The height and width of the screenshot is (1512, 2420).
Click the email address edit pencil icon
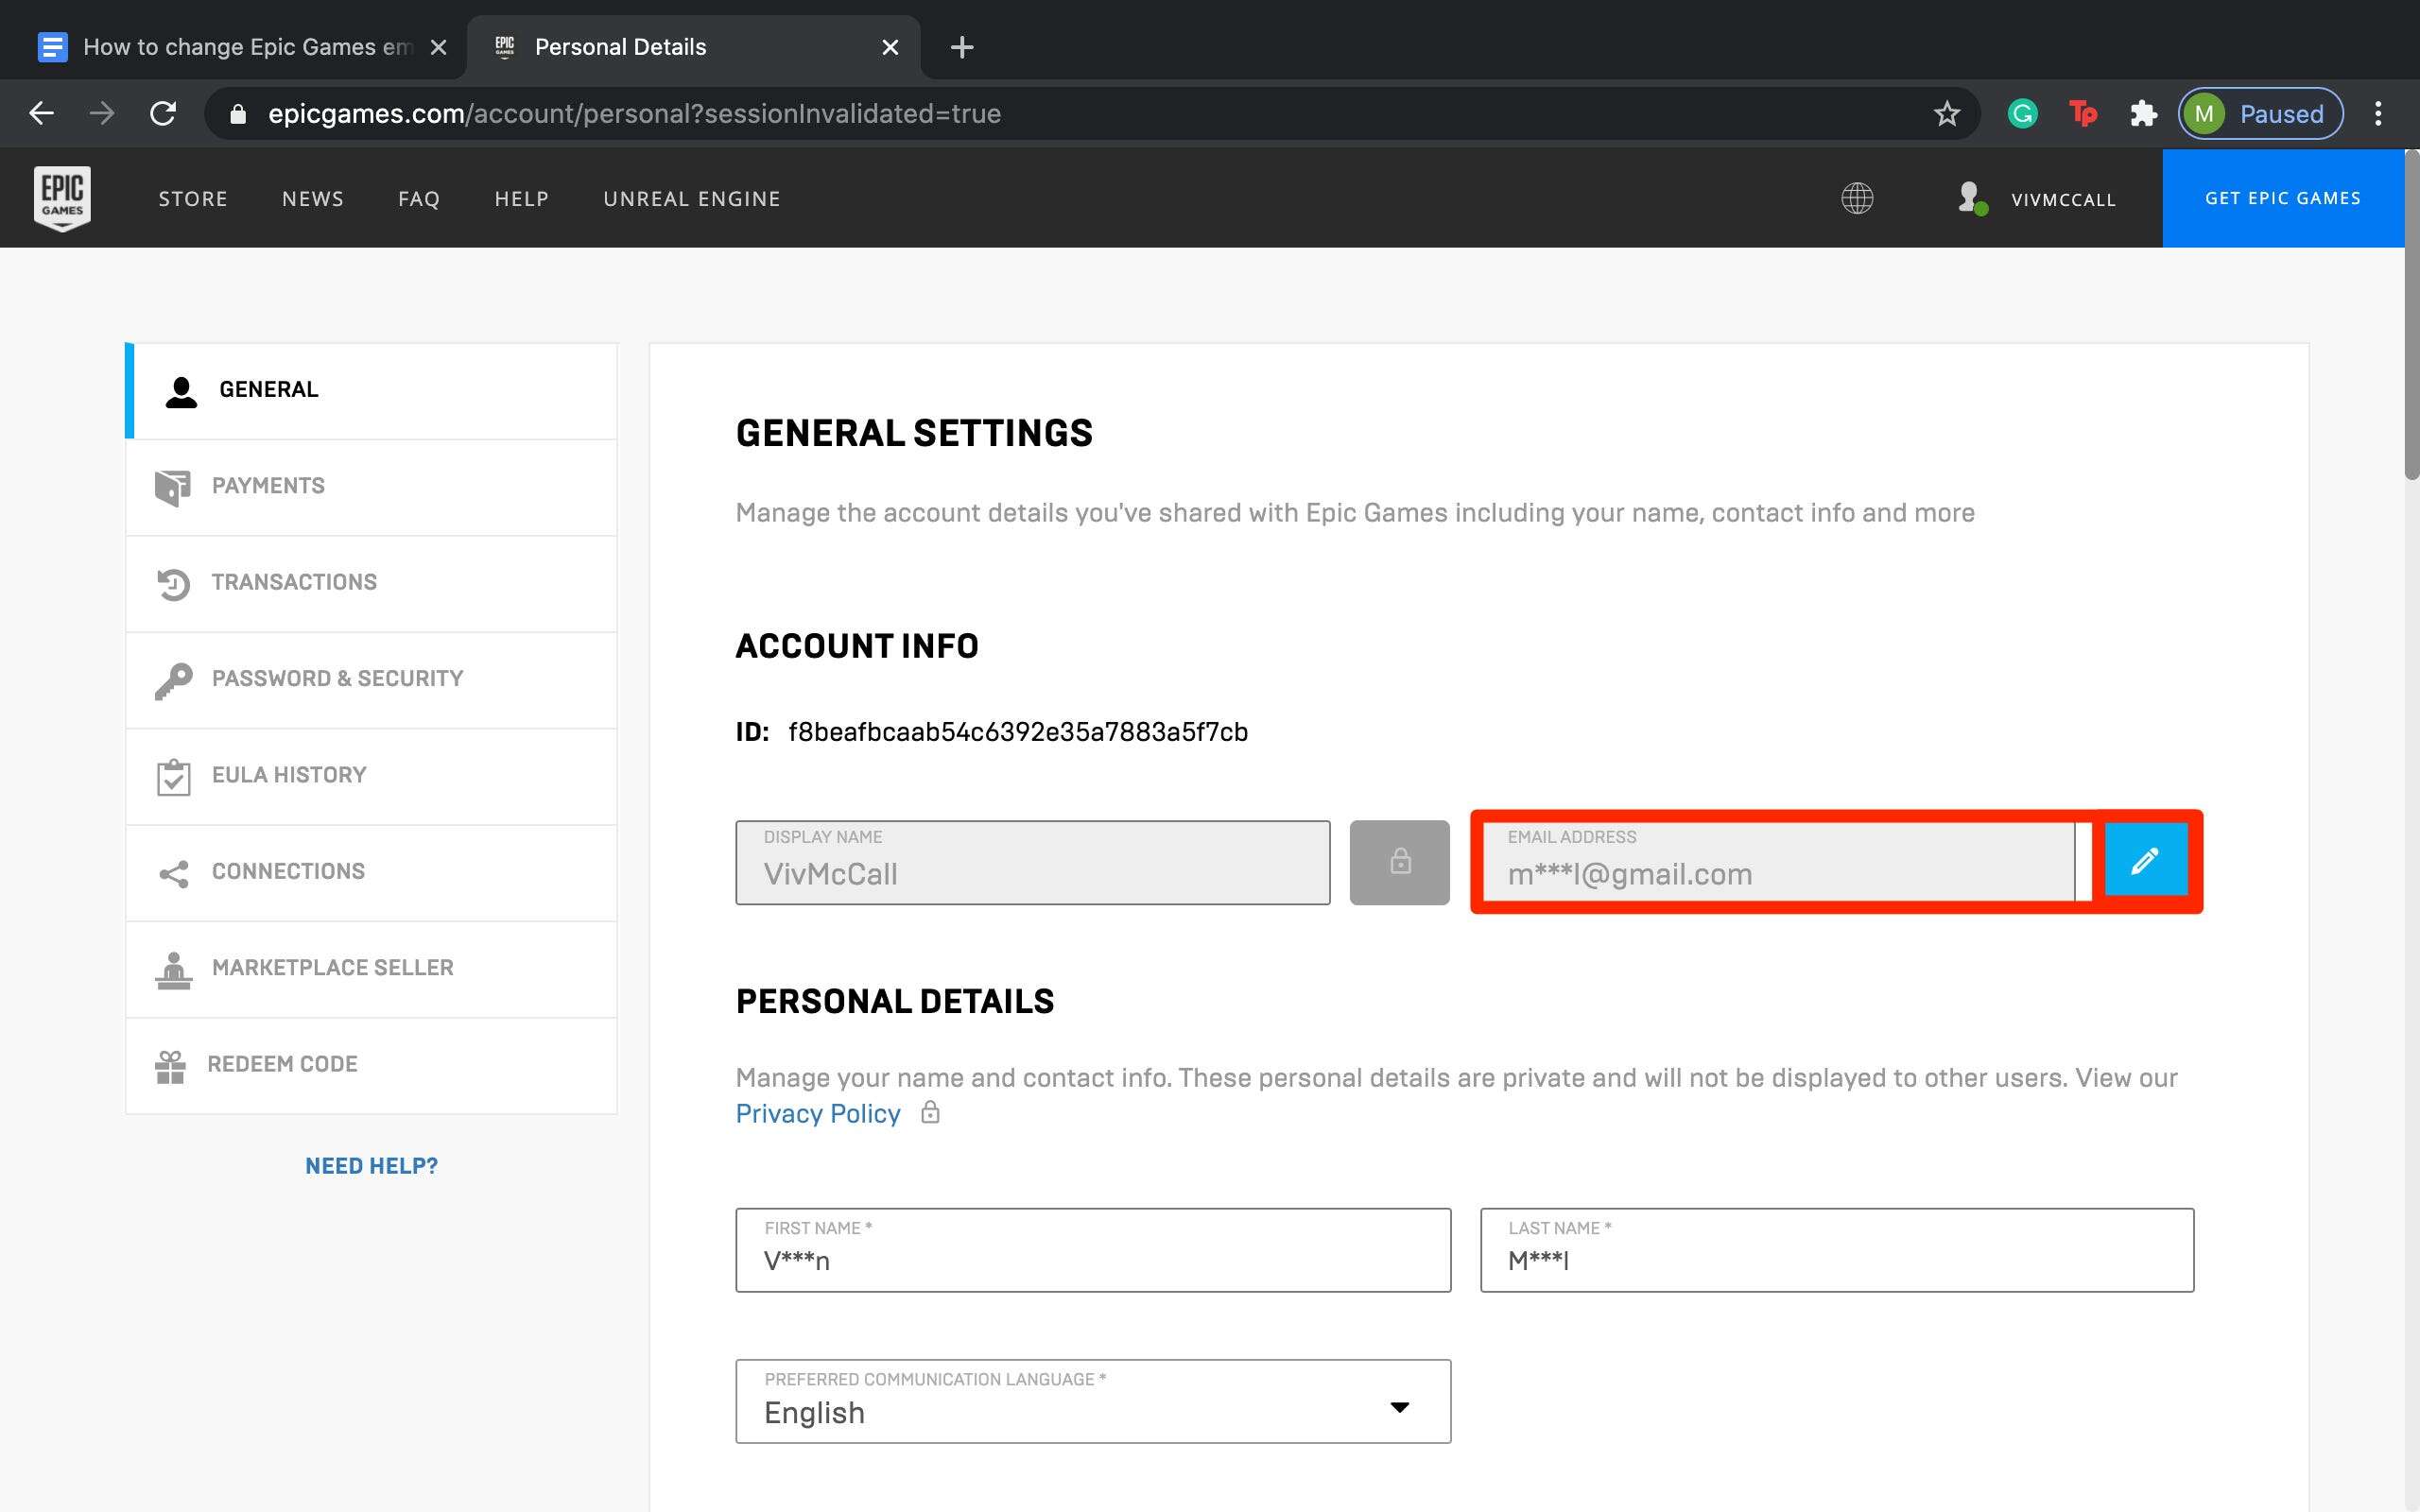(x=2147, y=861)
